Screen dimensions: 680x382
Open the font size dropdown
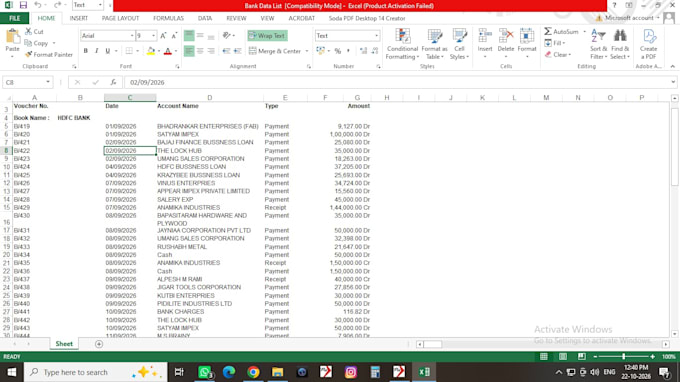153,36
